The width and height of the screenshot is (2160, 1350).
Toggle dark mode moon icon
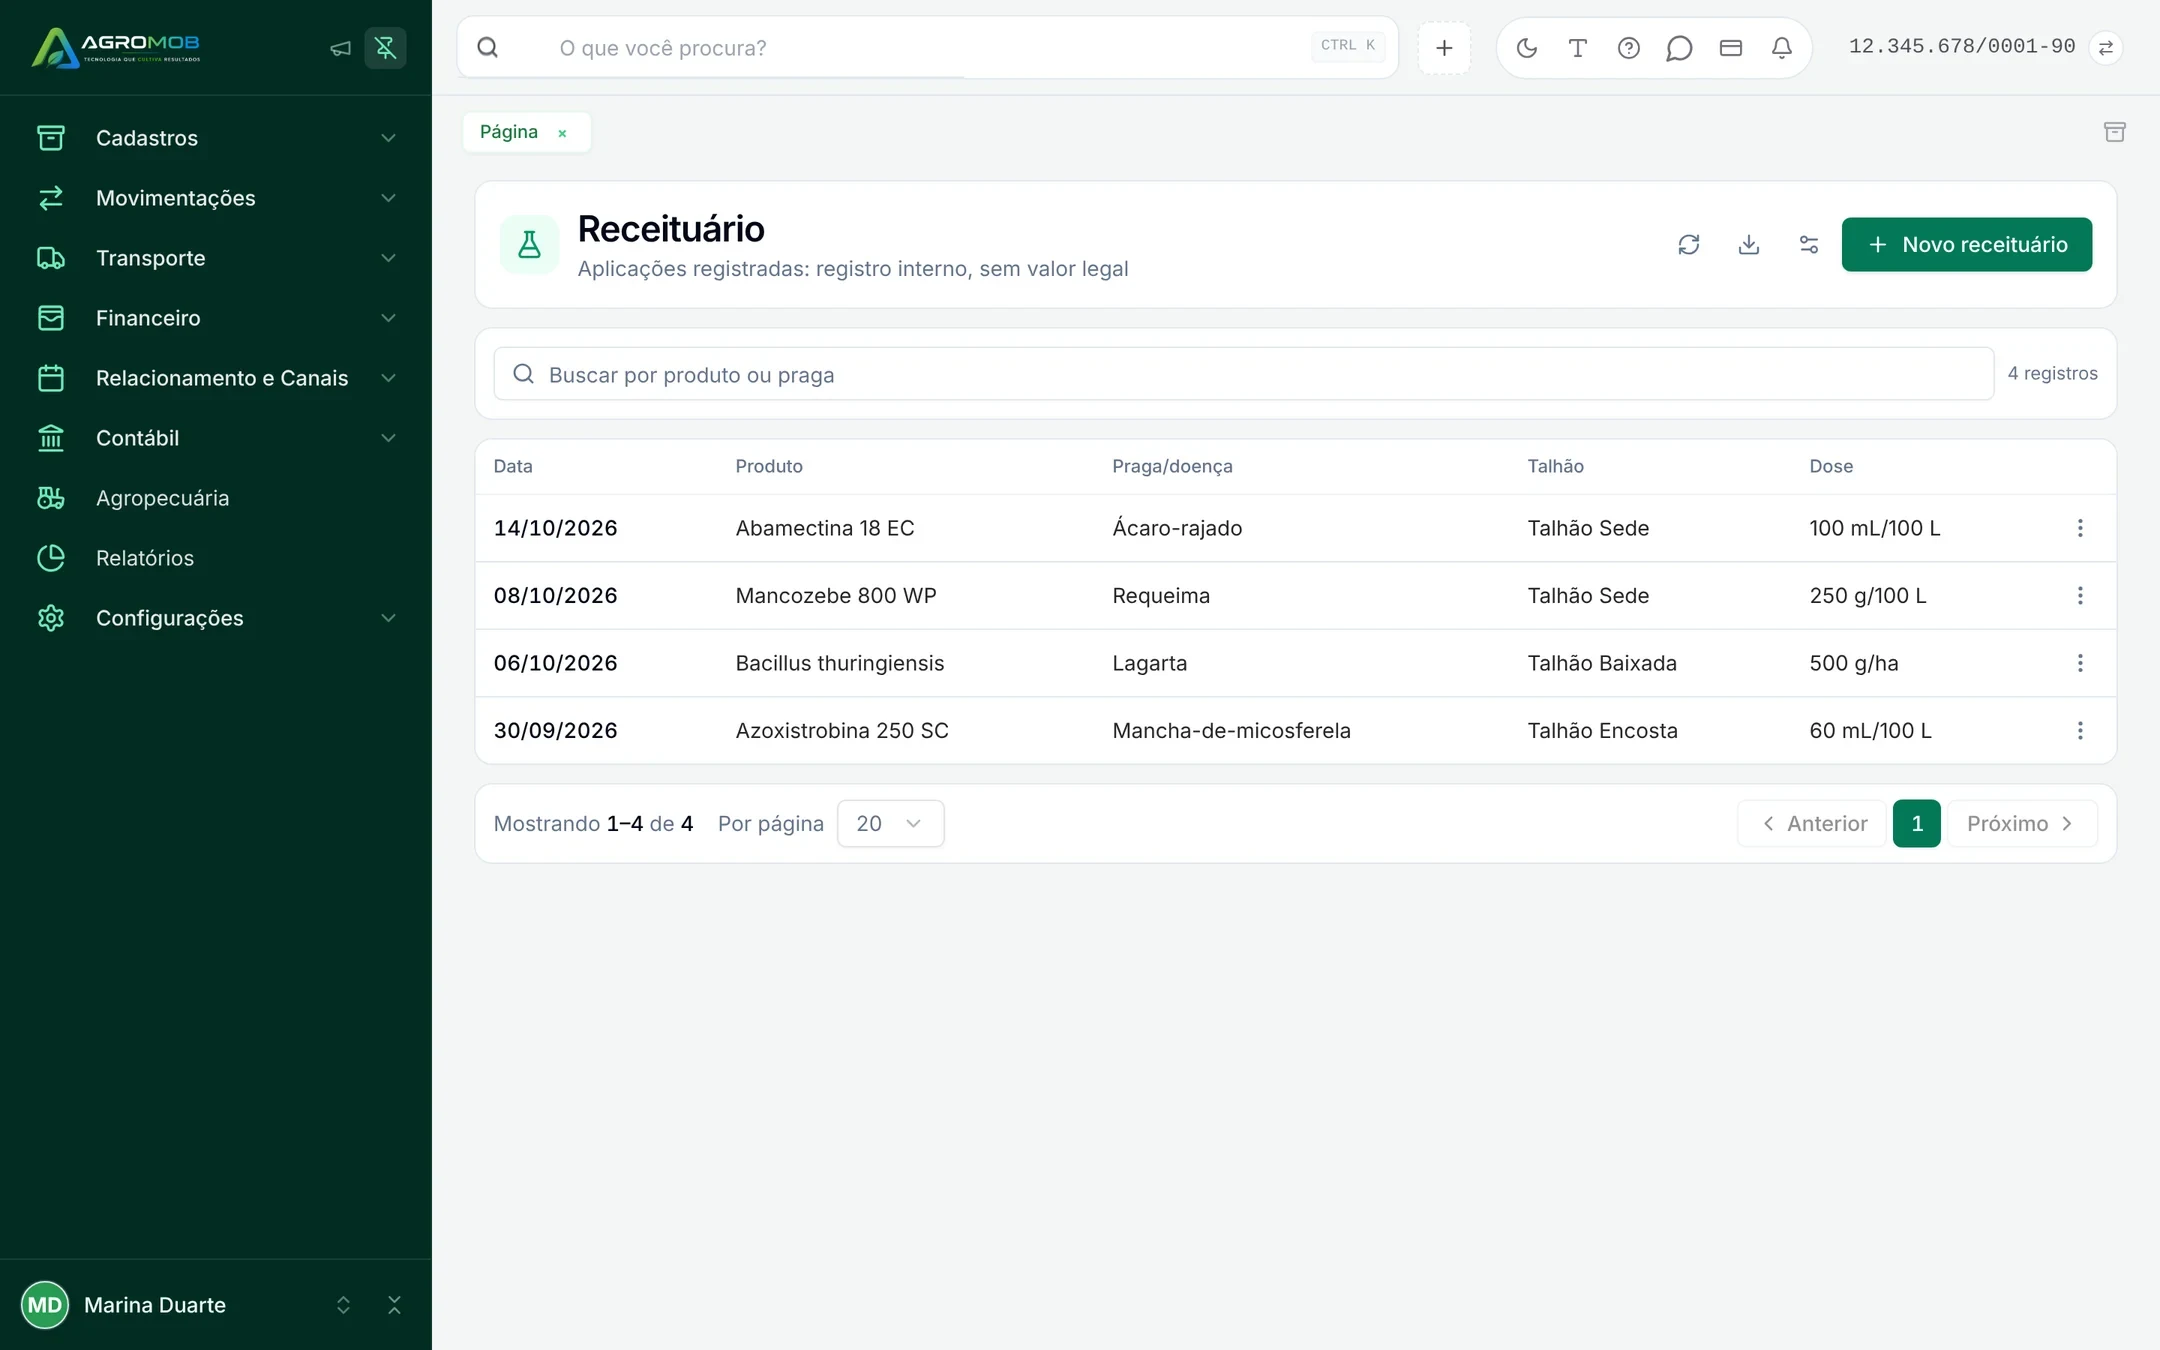[x=1527, y=48]
